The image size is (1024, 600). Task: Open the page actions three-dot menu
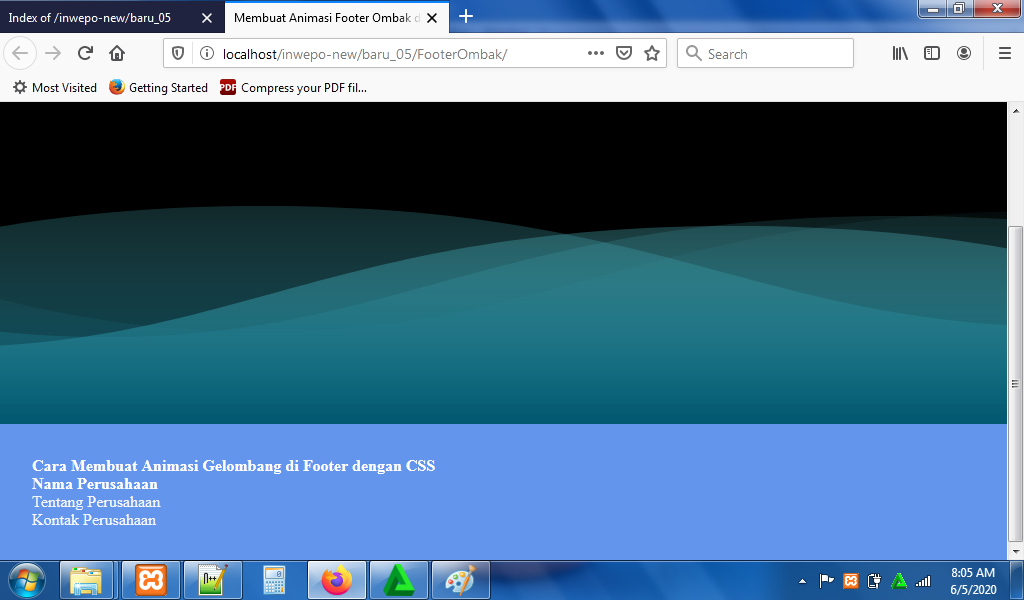(596, 54)
